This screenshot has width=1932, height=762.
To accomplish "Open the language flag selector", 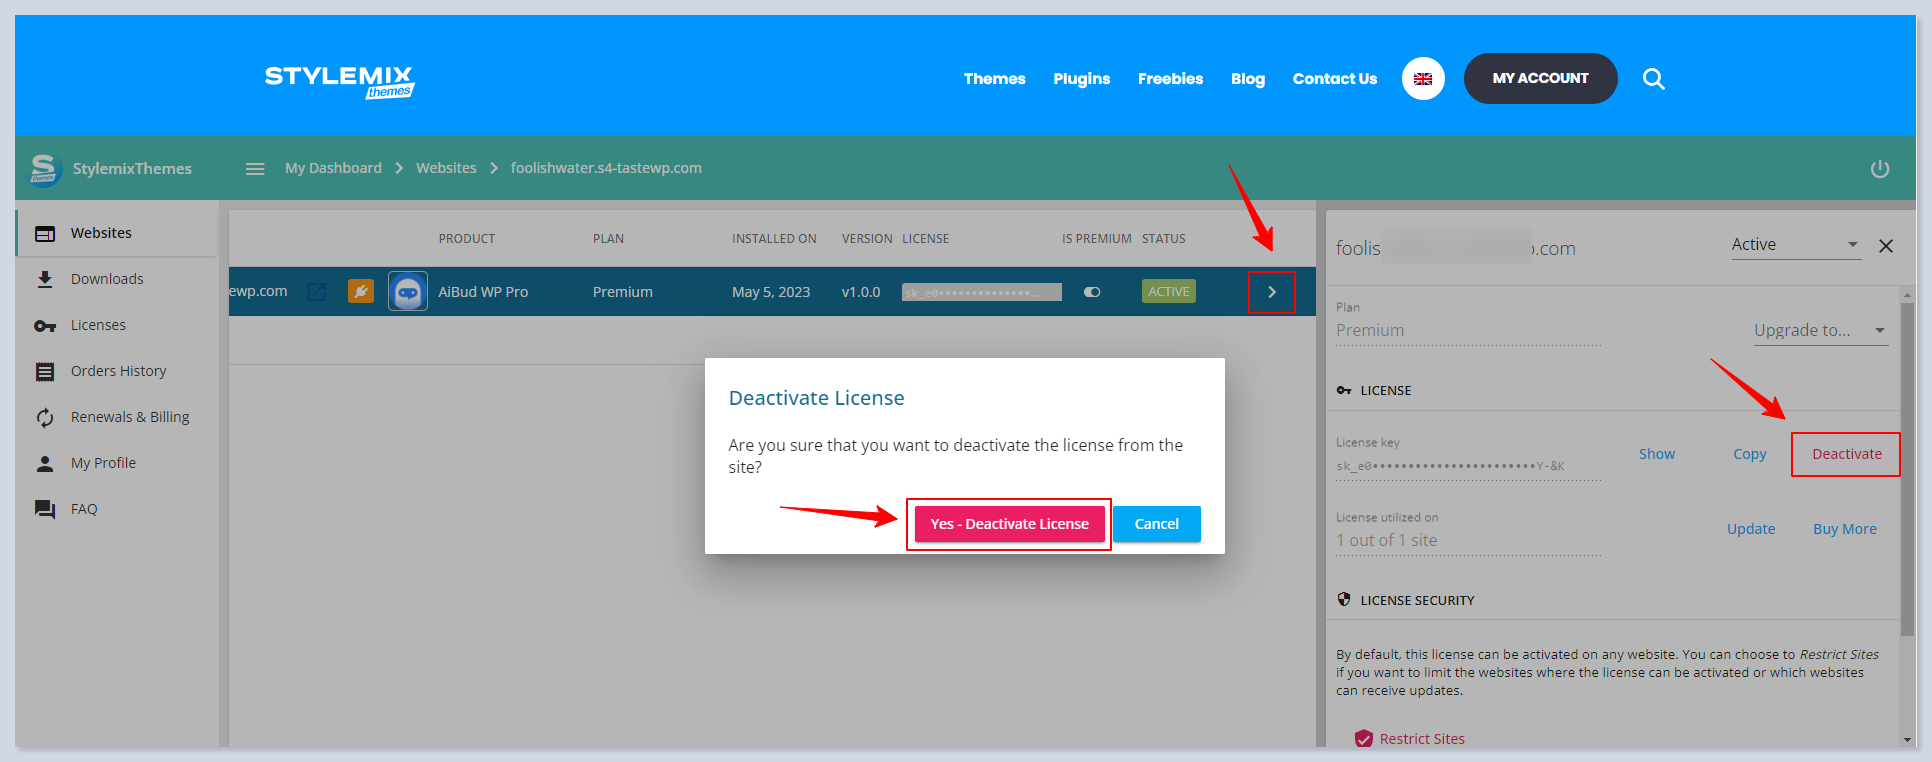I will pyautogui.click(x=1423, y=79).
